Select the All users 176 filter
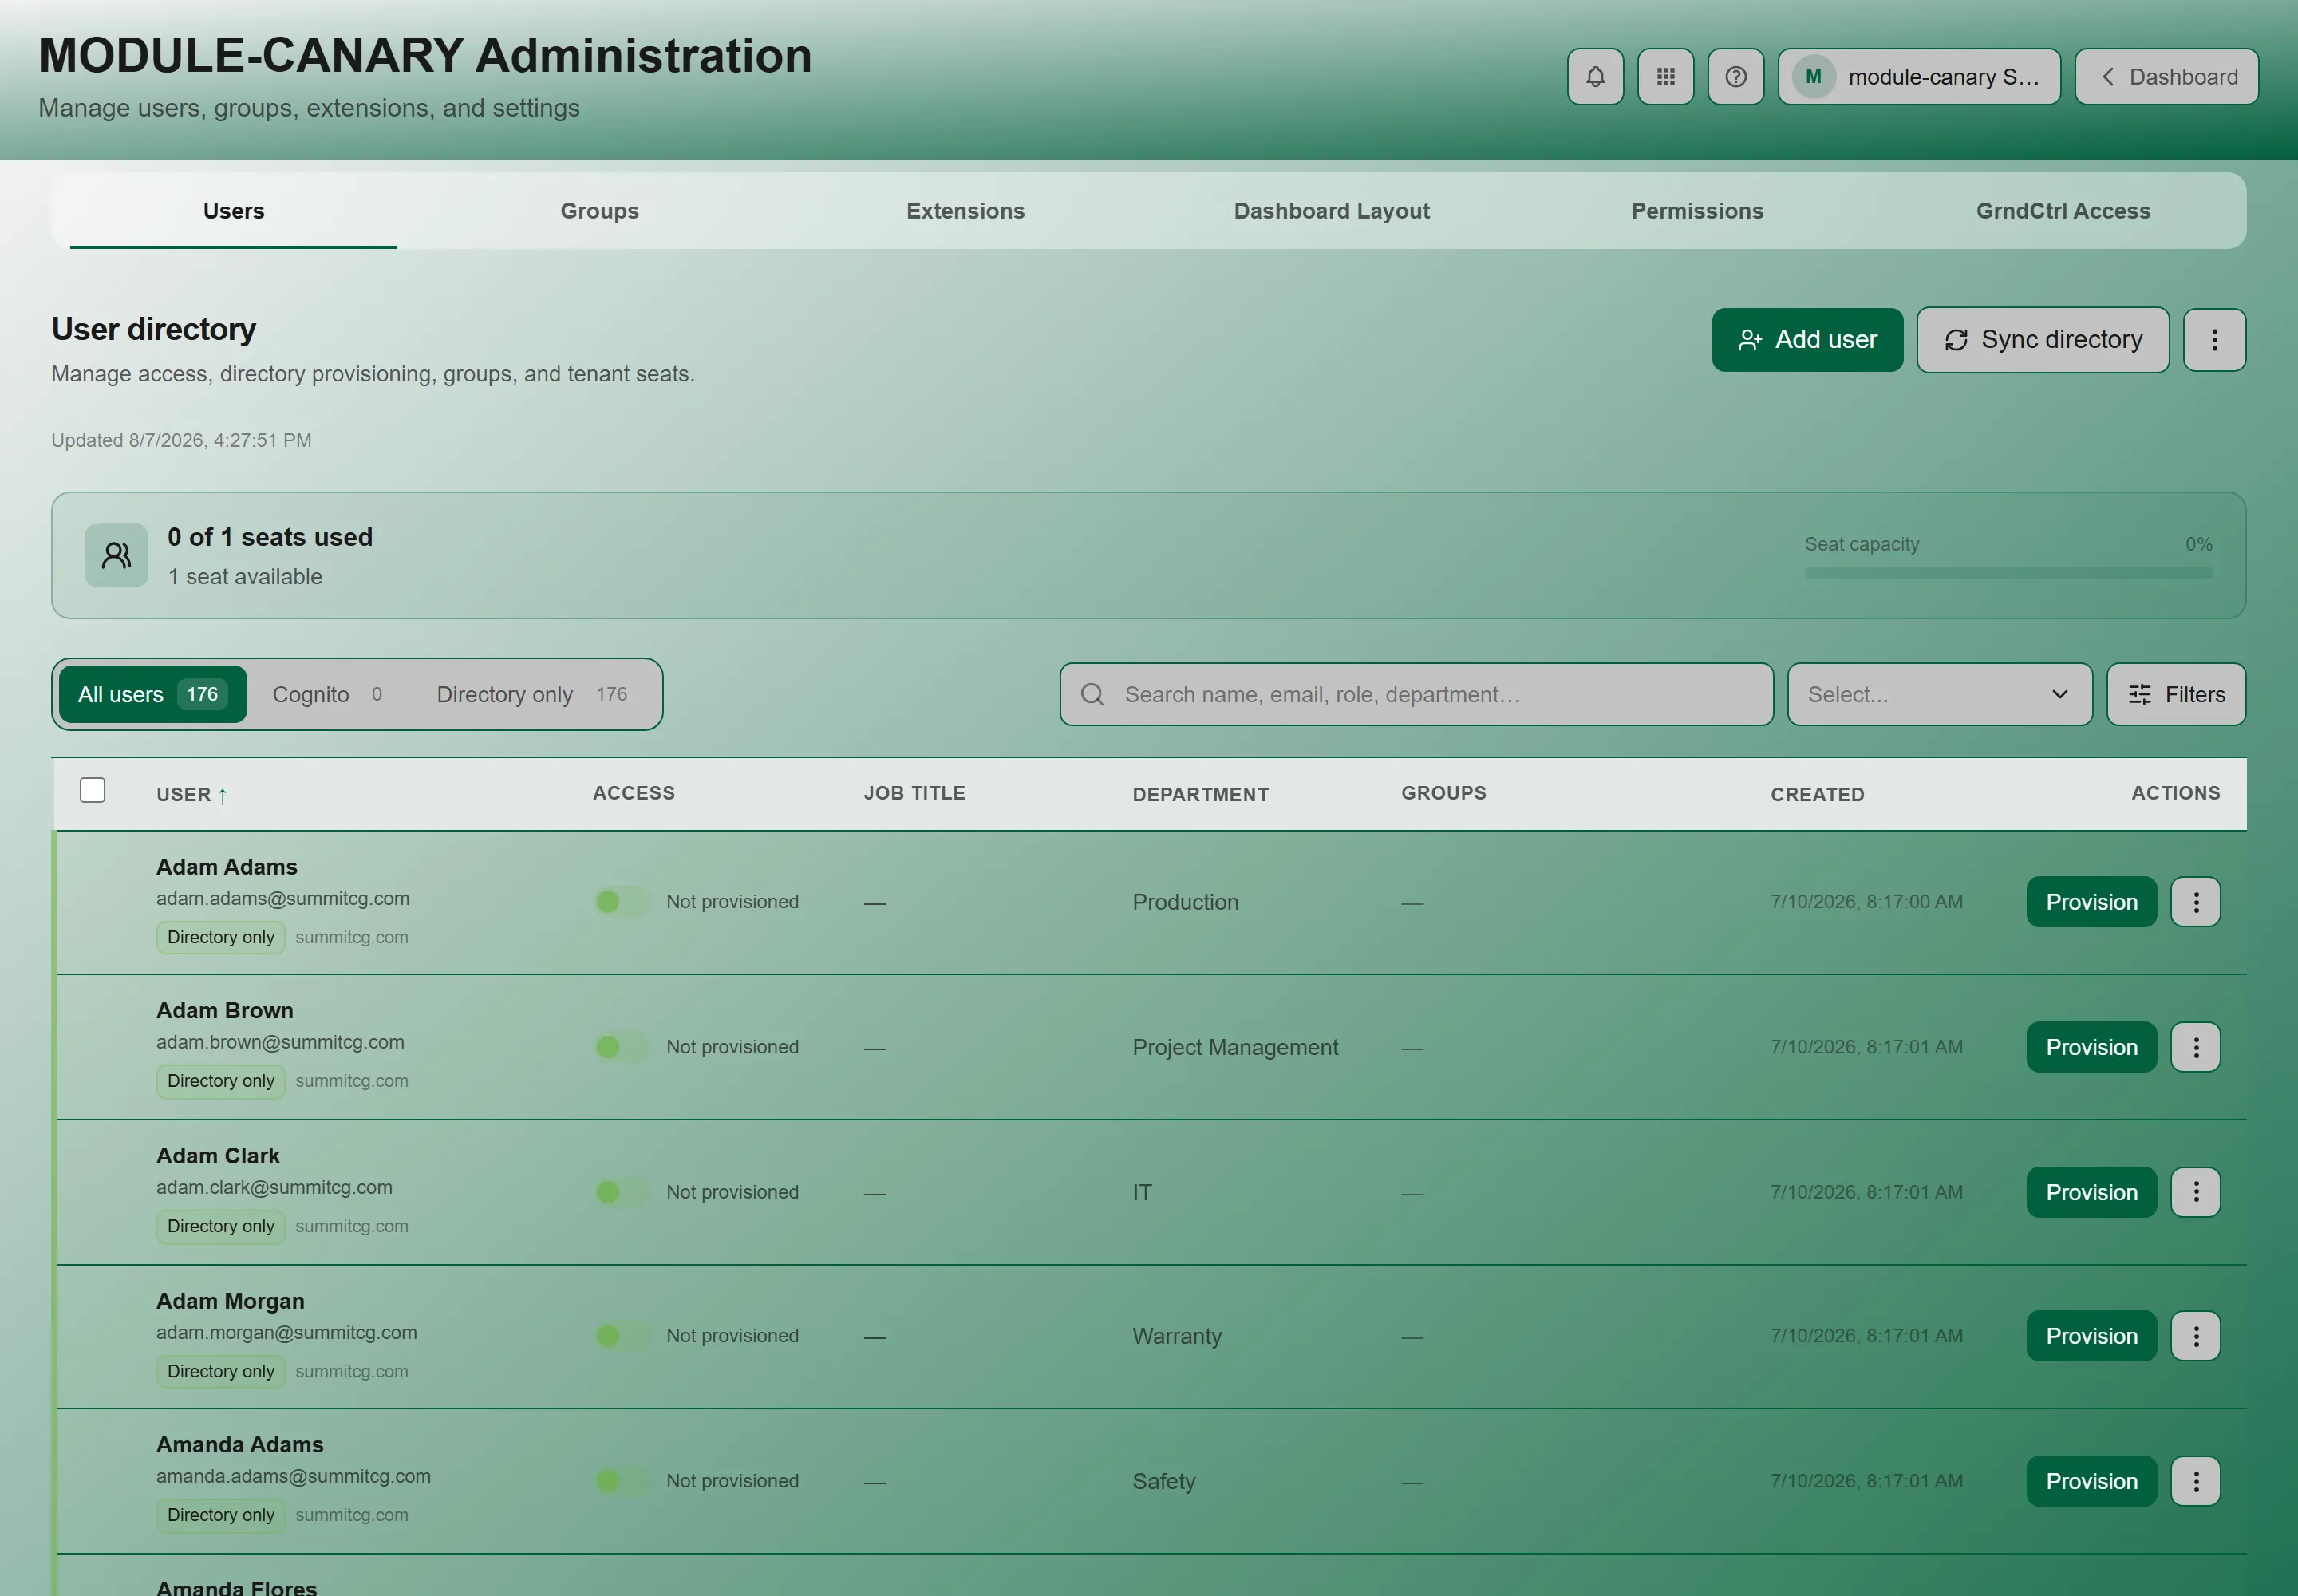The height and width of the screenshot is (1596, 2298). [x=152, y=694]
